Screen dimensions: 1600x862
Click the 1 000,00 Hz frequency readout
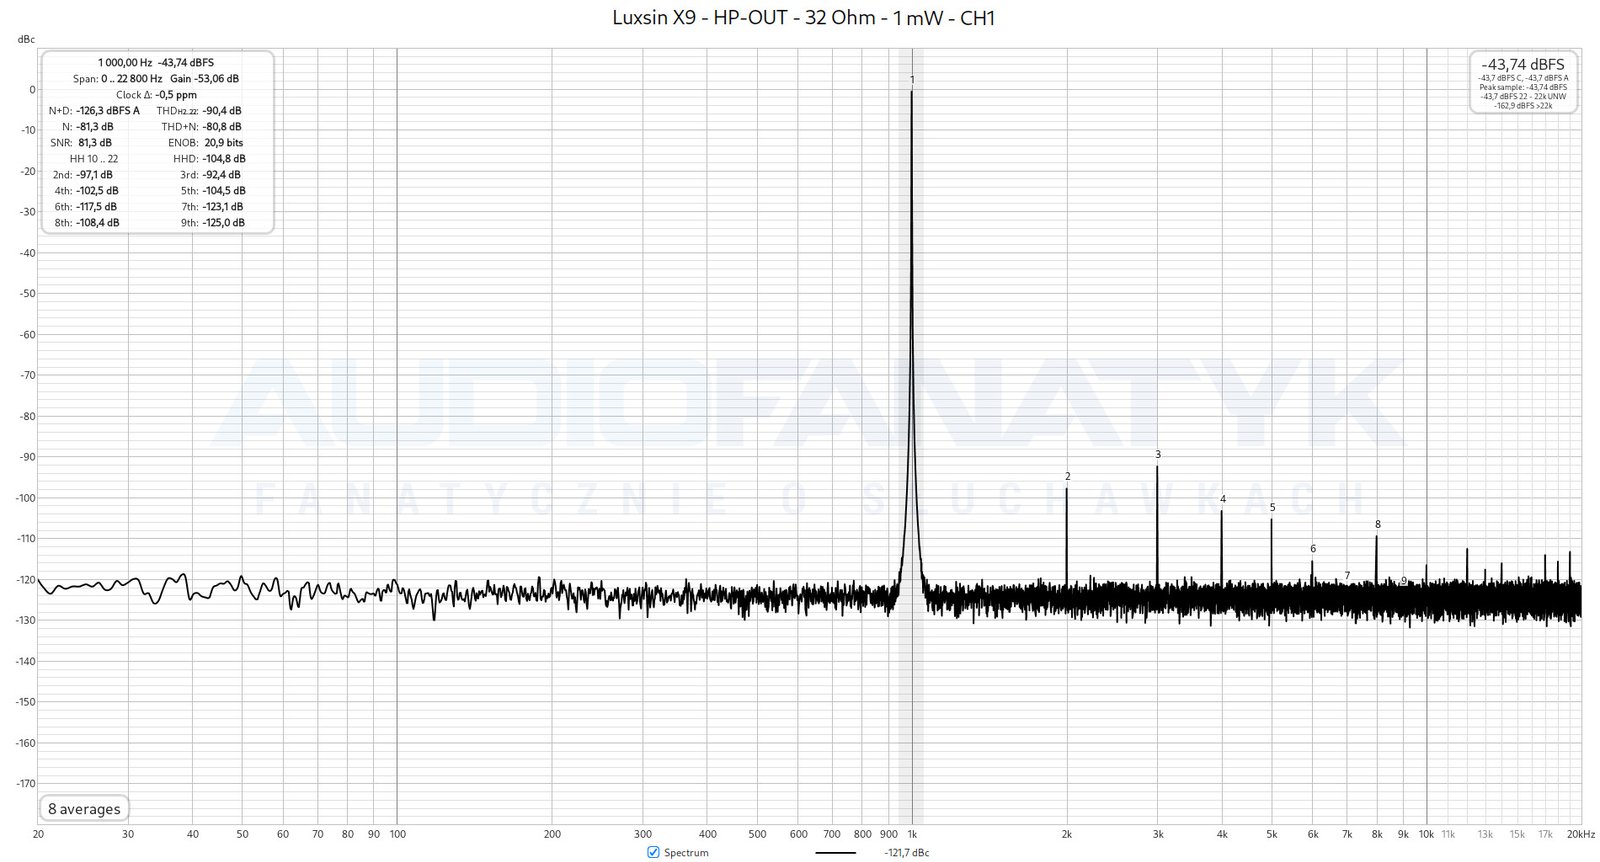[125, 62]
